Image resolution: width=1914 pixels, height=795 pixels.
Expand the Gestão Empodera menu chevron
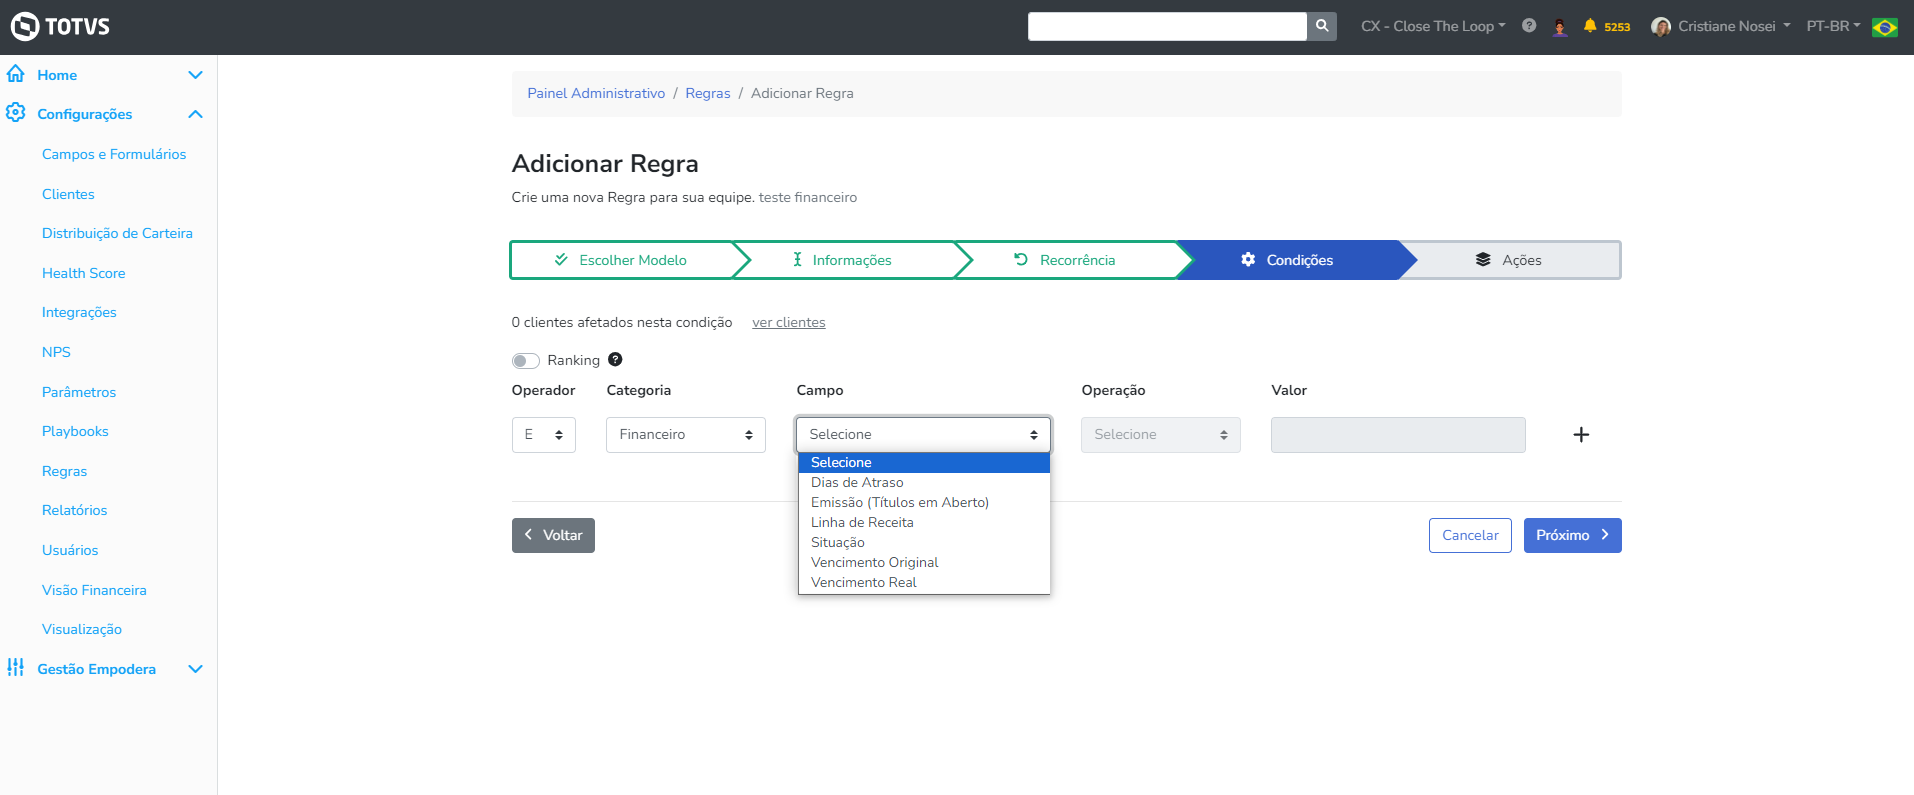(x=196, y=669)
